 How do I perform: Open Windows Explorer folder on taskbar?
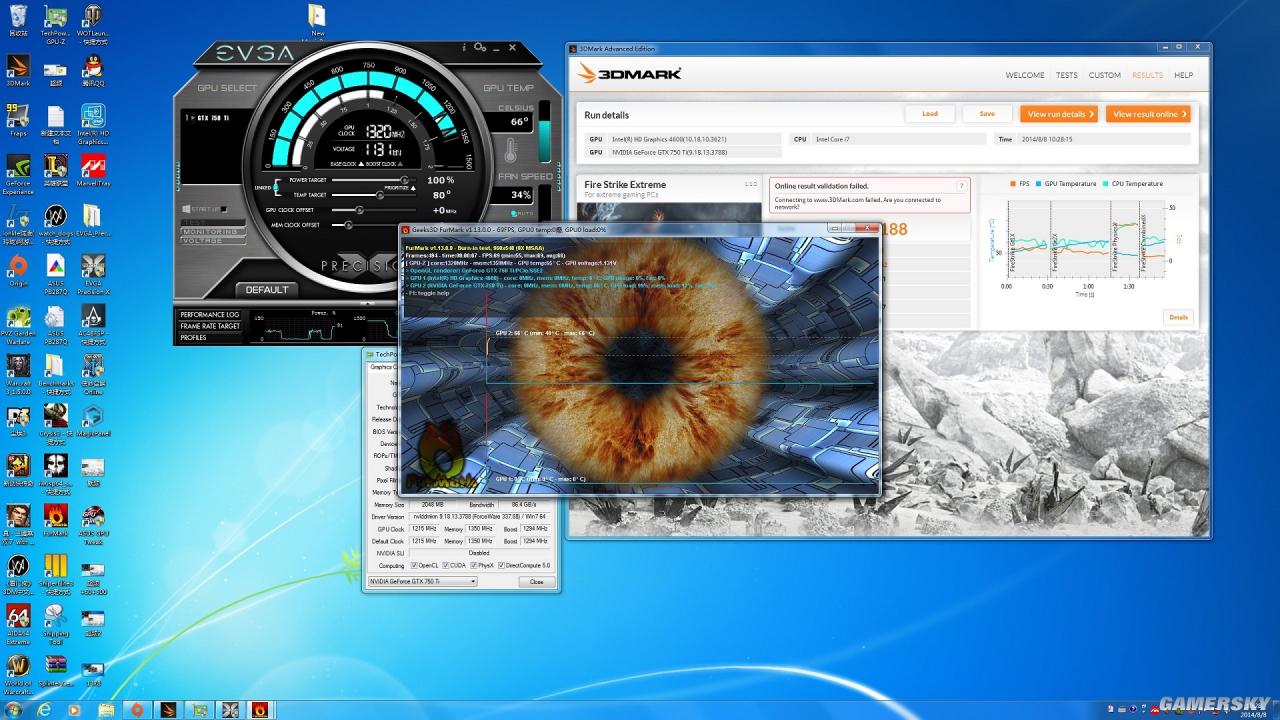(105, 709)
